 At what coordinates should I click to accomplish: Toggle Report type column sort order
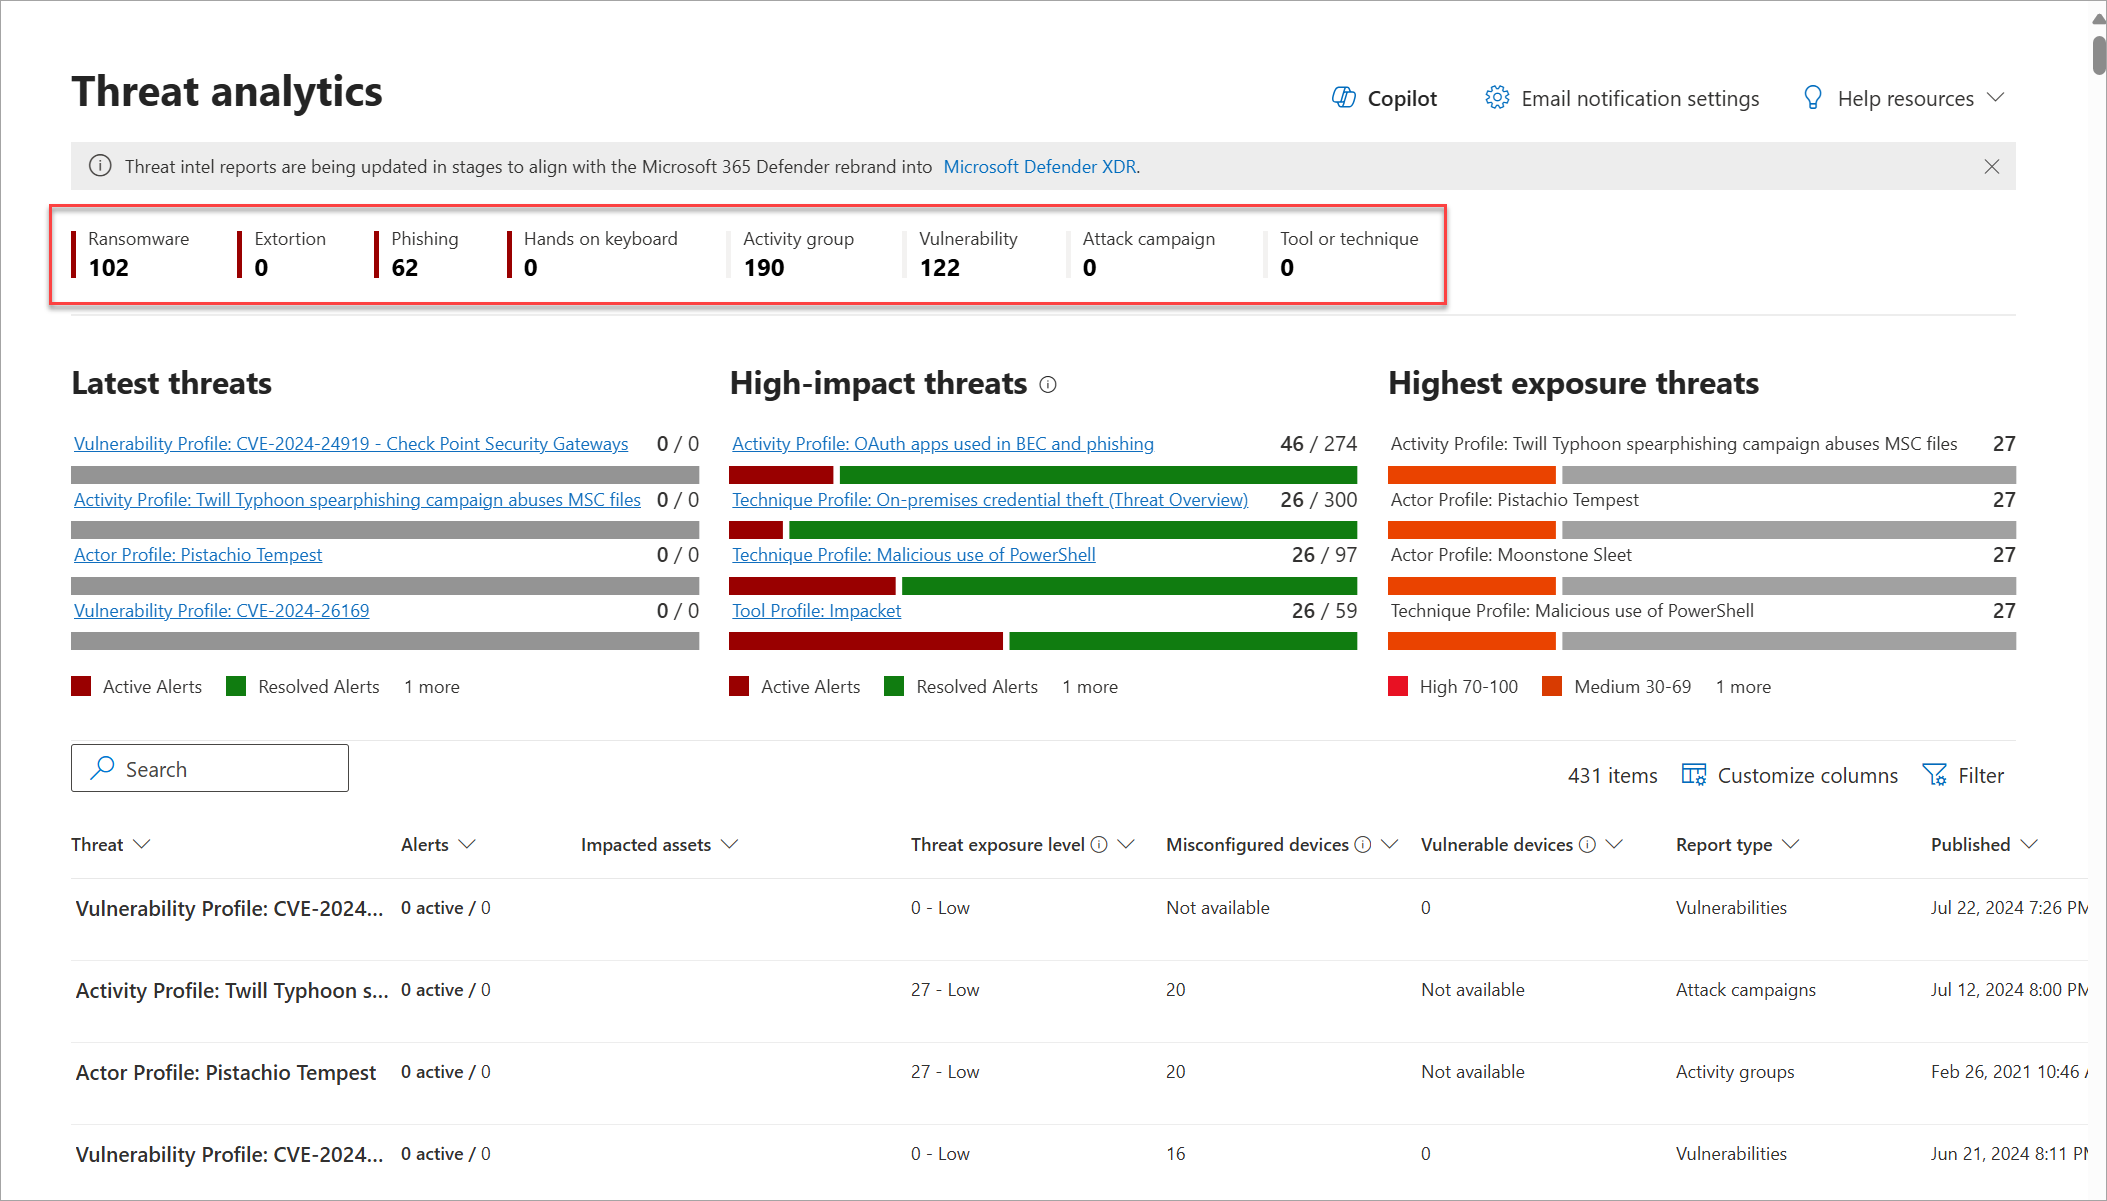click(1737, 844)
